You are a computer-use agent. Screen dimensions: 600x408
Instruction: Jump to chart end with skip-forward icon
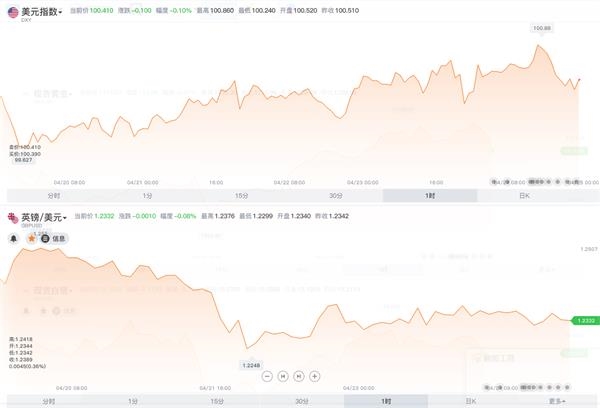(298, 376)
